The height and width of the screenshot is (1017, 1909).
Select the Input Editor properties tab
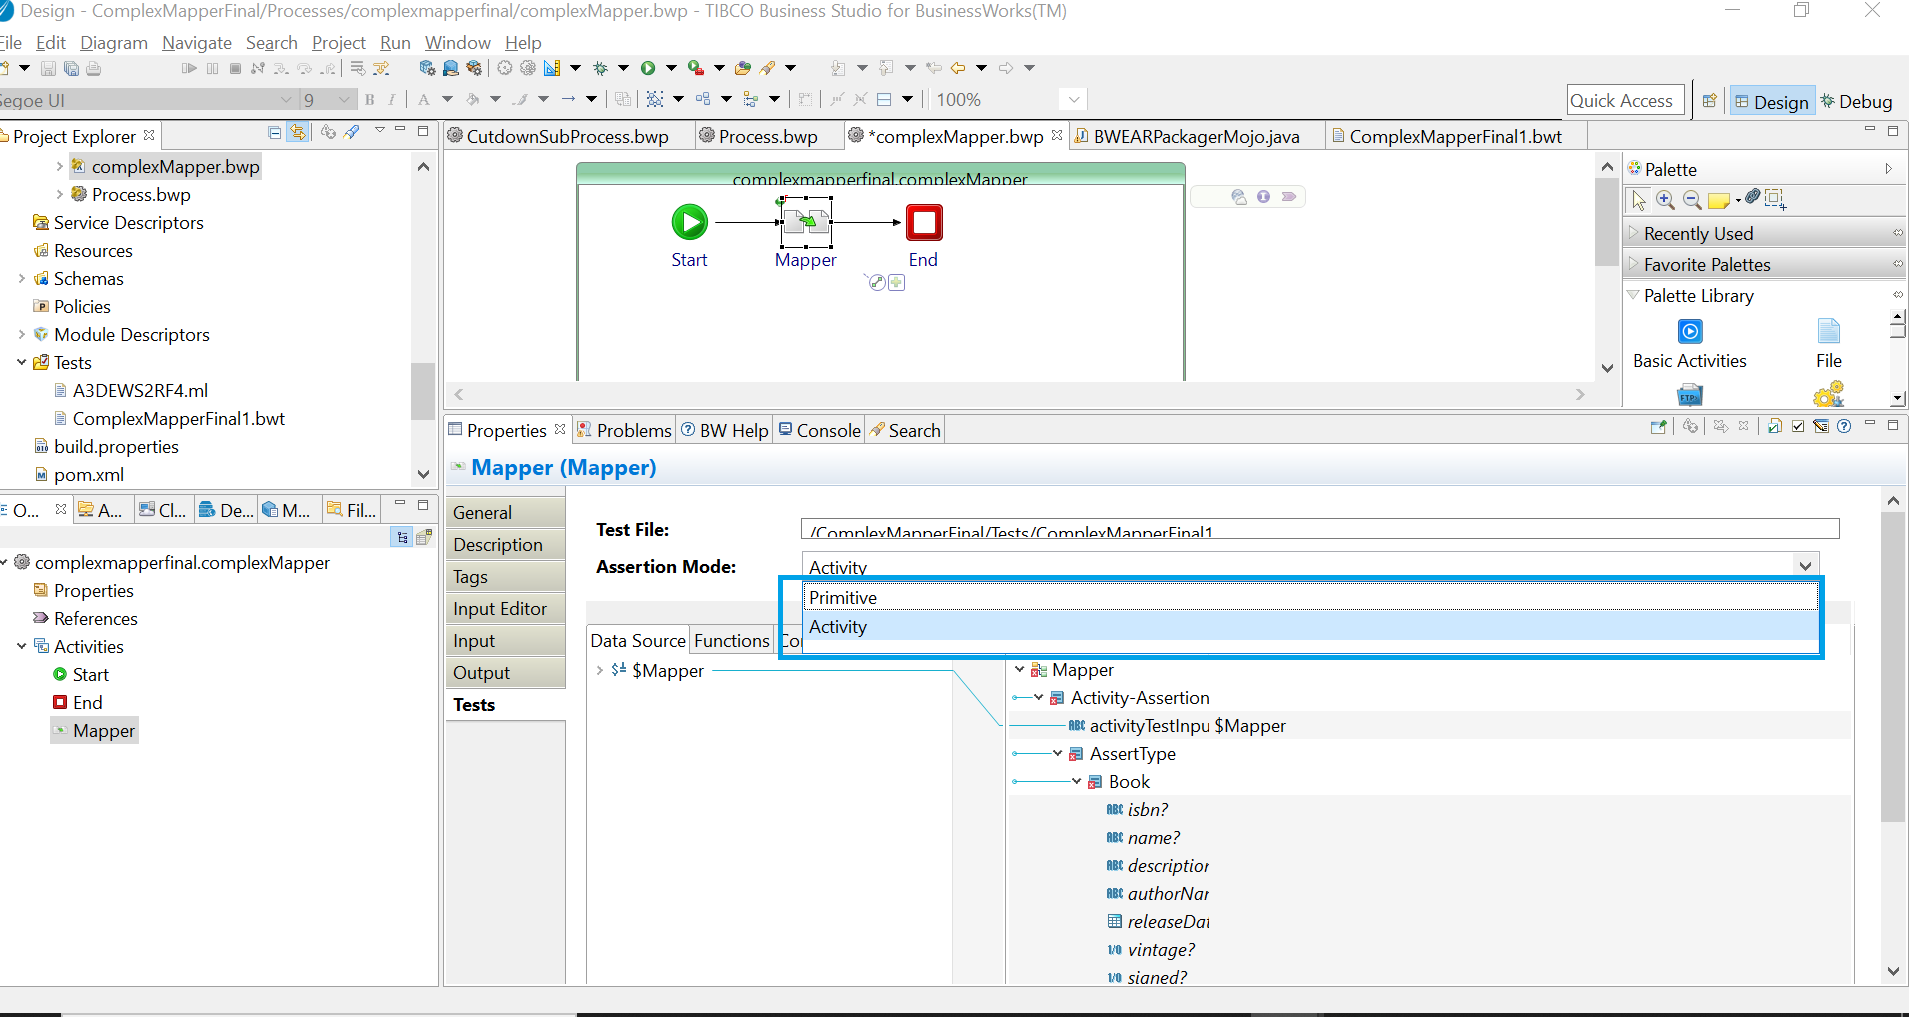click(505, 608)
